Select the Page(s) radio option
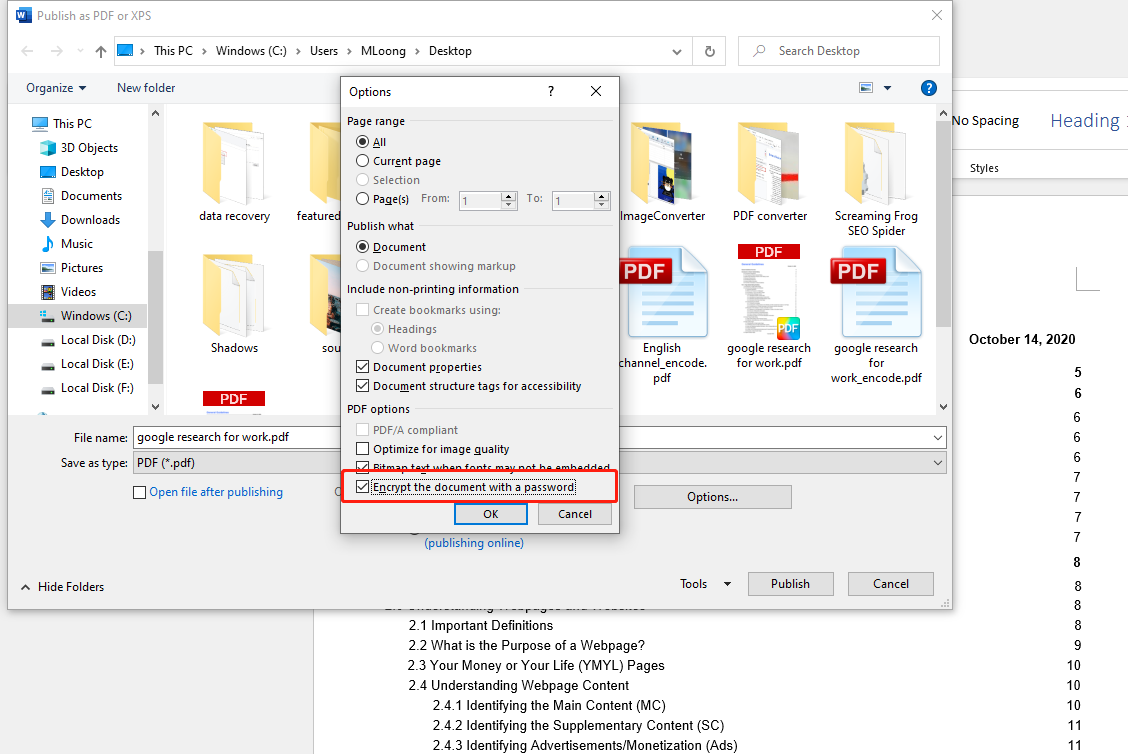The width and height of the screenshot is (1128, 754). (363, 199)
